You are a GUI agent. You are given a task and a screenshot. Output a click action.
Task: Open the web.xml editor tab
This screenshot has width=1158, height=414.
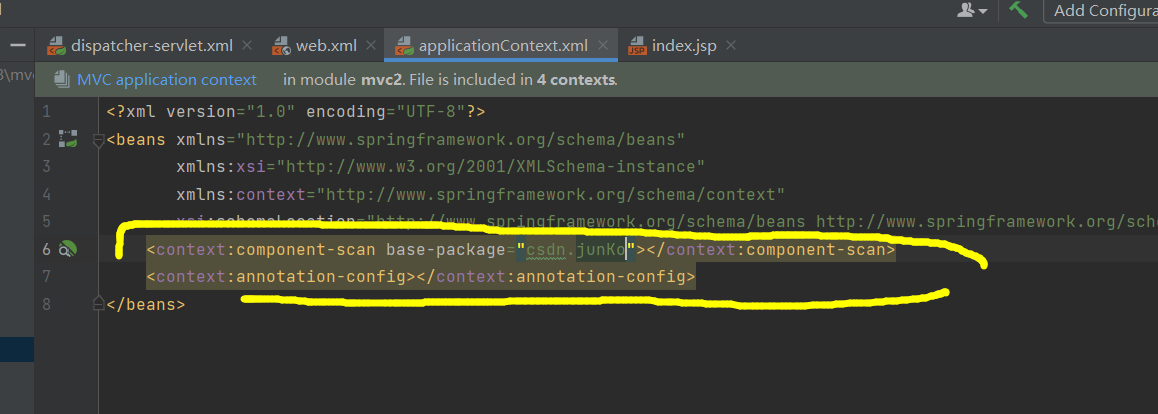pos(326,46)
